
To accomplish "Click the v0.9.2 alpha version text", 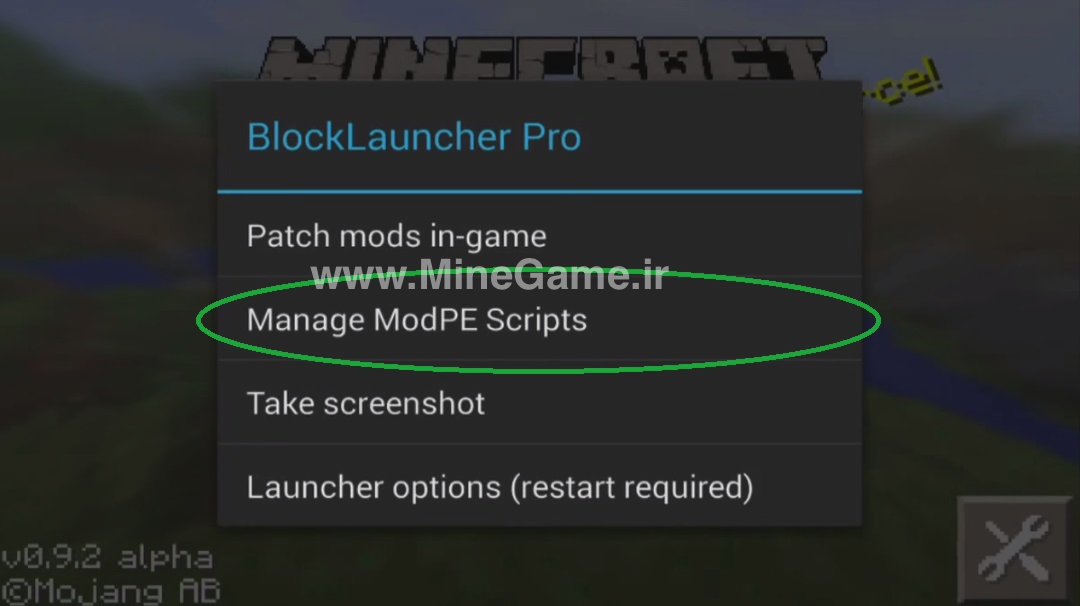I will point(107,557).
